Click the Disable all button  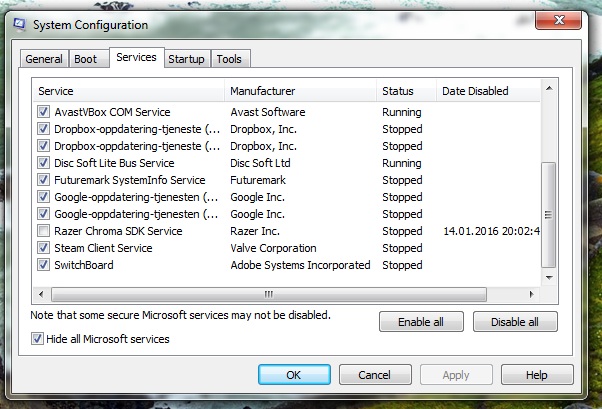click(x=515, y=322)
